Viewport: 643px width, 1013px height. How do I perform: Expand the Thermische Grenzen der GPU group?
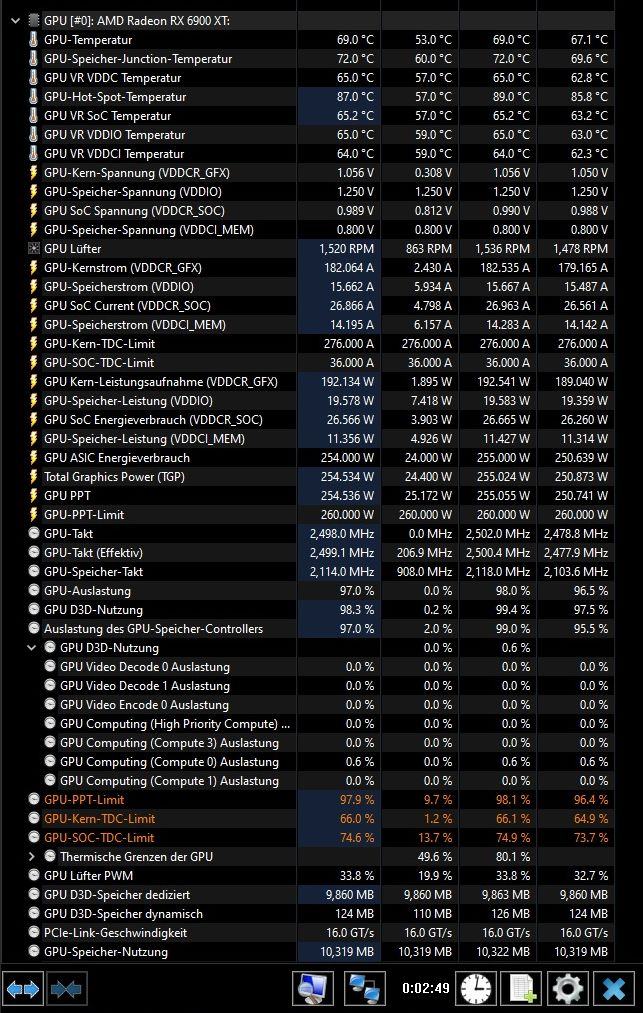point(31,857)
